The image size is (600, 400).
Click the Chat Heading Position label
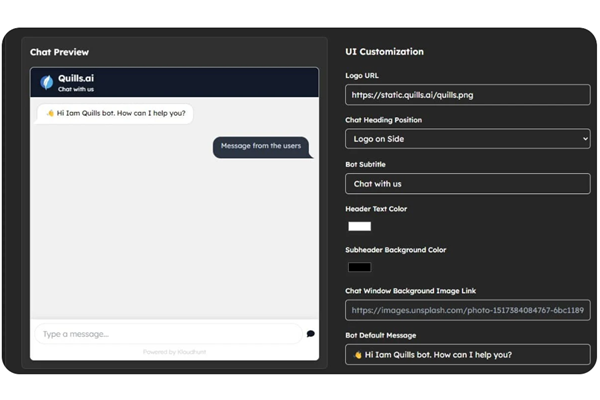tap(384, 119)
